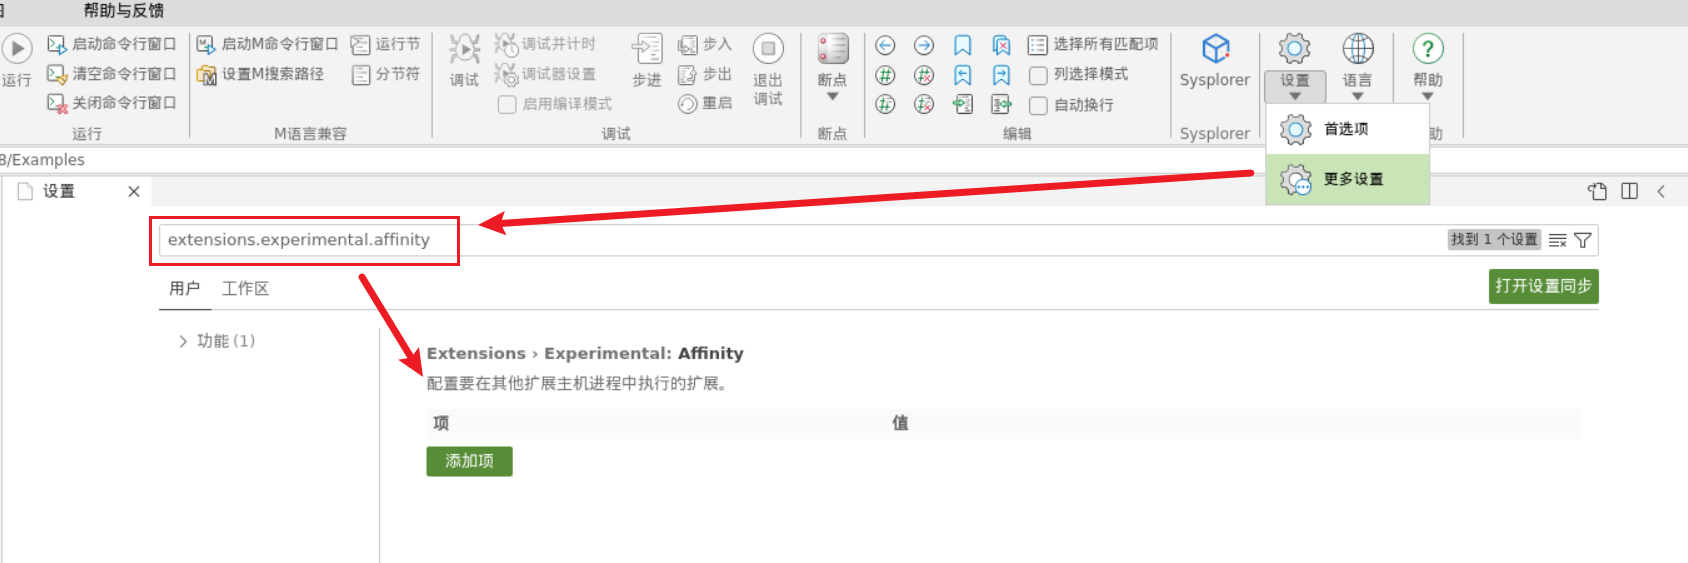Enable the compile mode checkbox

[507, 104]
